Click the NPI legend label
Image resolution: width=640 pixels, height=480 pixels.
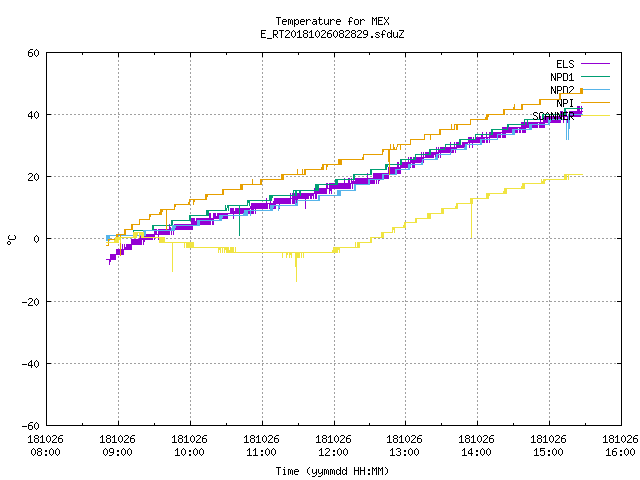pyautogui.click(x=565, y=103)
